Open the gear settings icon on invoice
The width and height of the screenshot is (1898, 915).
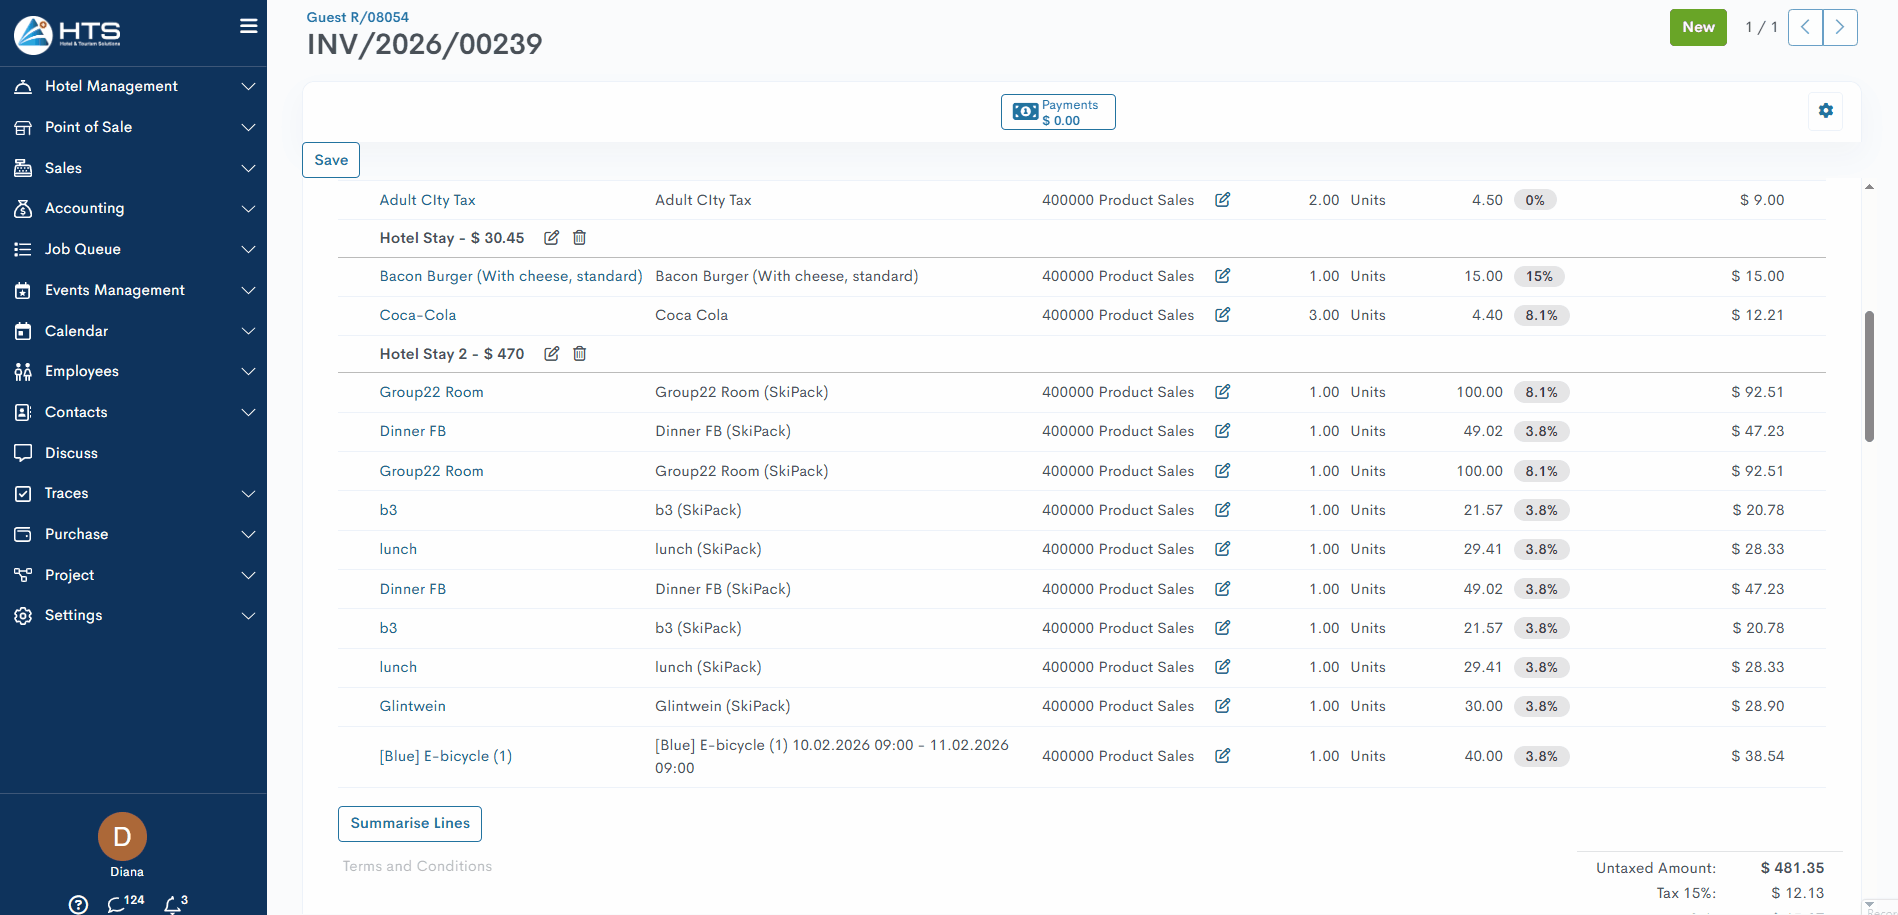tap(1825, 111)
